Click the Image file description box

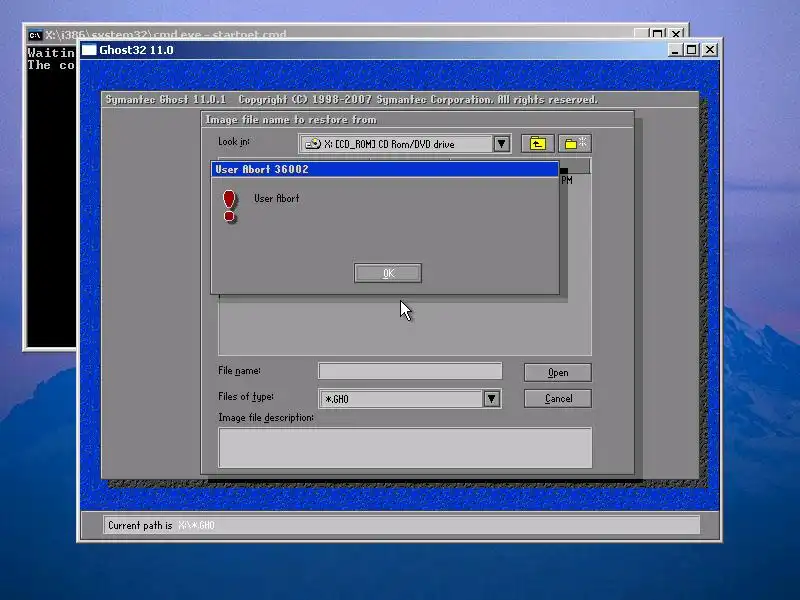point(405,447)
